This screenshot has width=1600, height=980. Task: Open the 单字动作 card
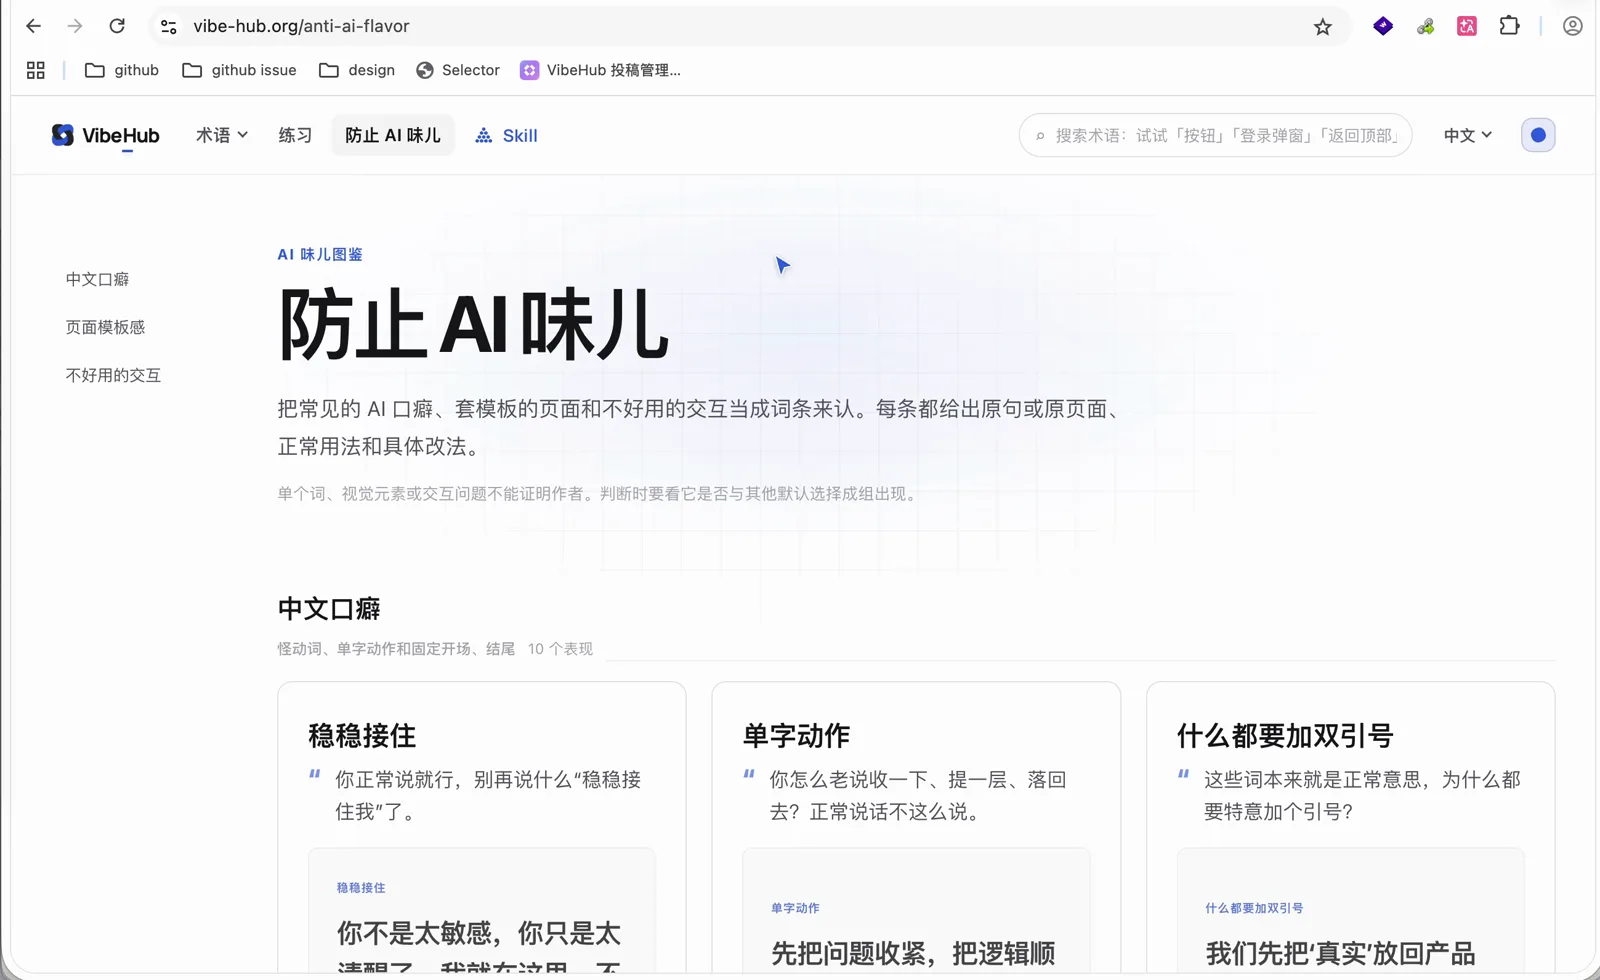point(916,828)
